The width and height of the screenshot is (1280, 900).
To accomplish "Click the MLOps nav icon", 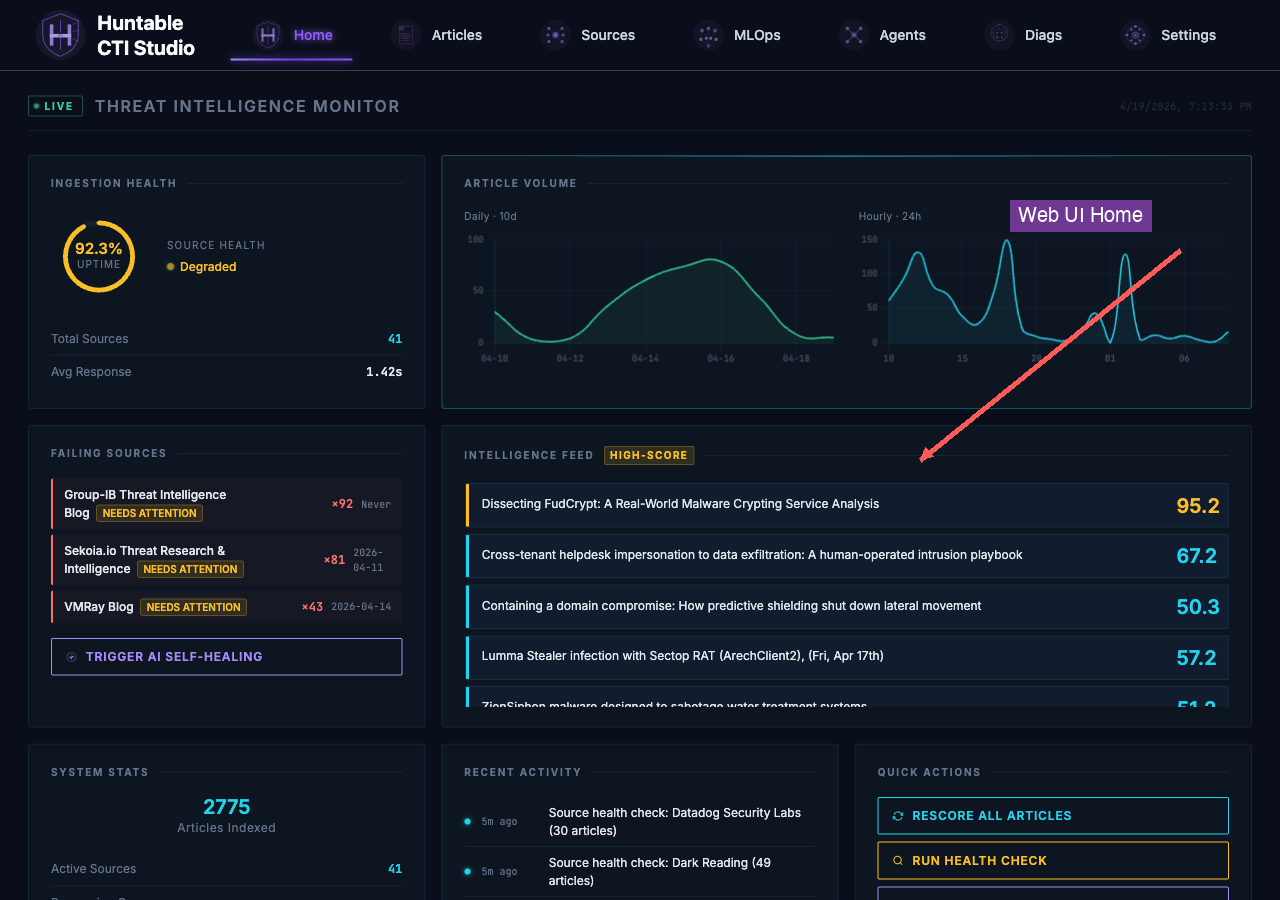I will coord(708,35).
